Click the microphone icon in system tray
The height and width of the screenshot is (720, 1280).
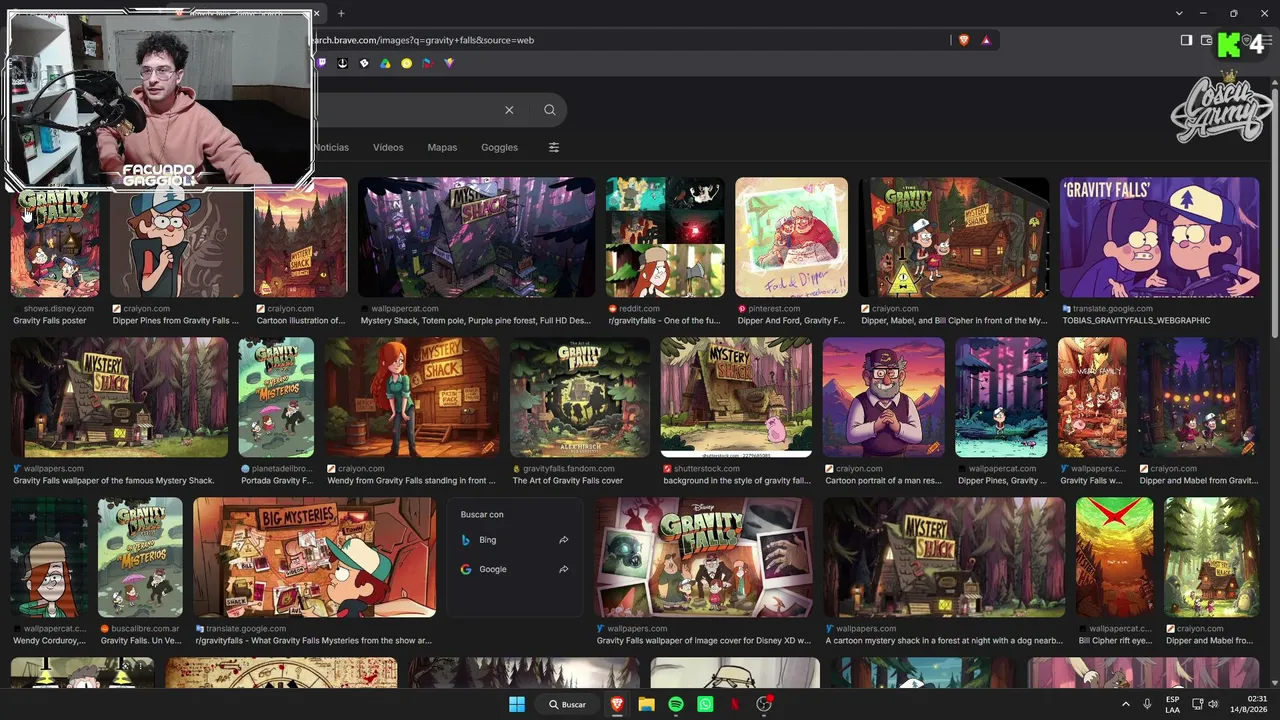pyautogui.click(x=1147, y=704)
